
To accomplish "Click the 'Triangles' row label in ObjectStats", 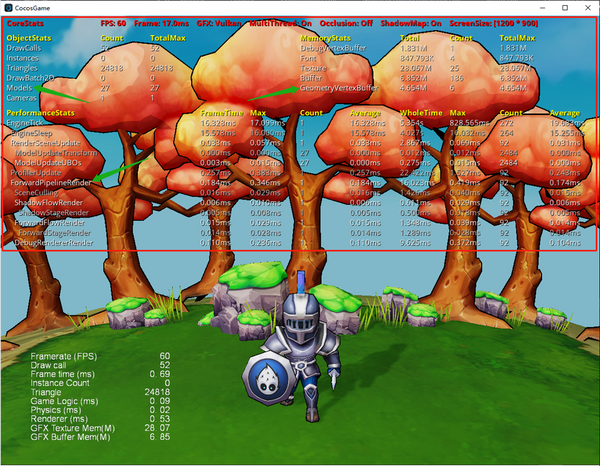I will point(22,68).
